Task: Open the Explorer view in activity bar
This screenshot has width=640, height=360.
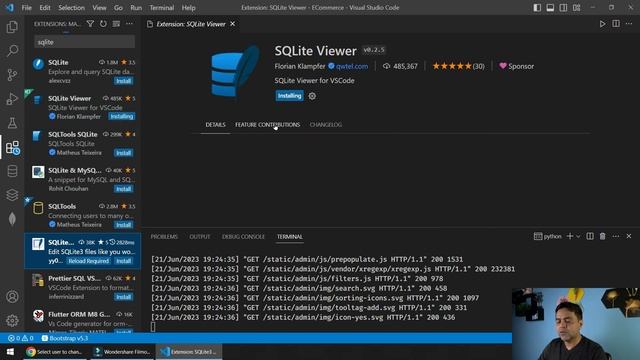Action: tap(12, 27)
